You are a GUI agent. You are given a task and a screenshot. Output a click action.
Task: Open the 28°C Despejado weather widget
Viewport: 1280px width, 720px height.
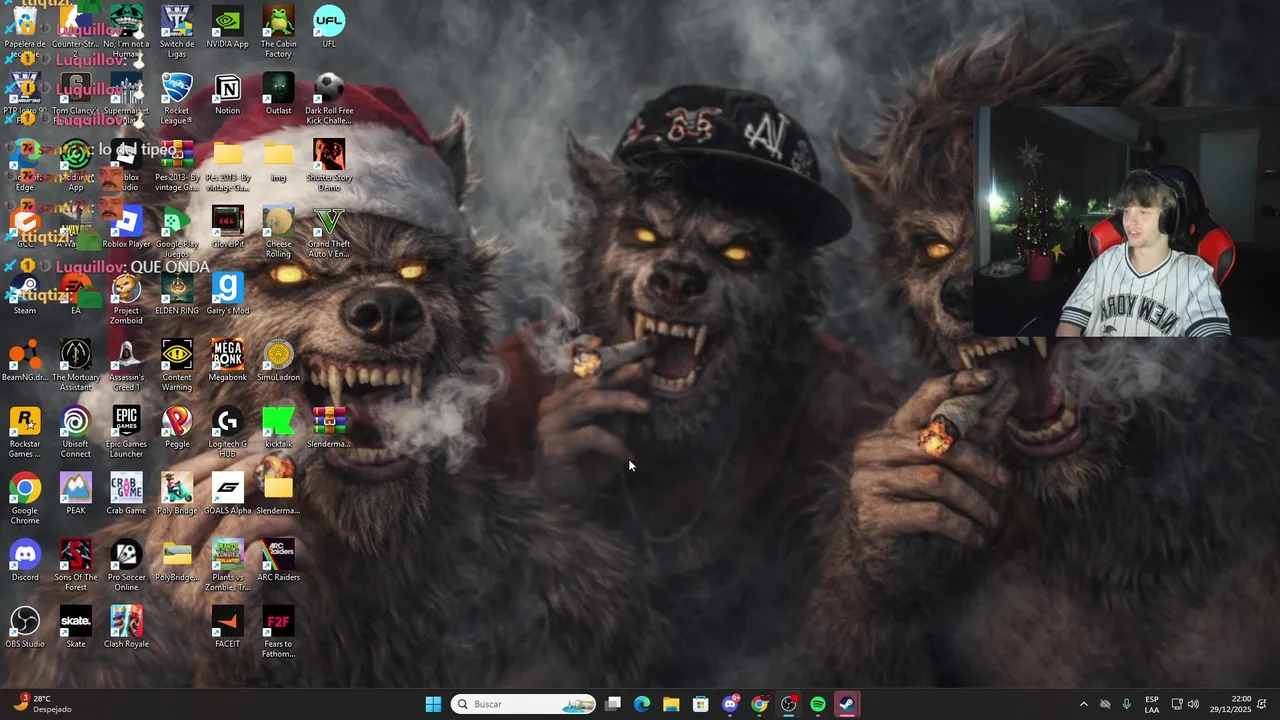pyautogui.click(x=42, y=704)
